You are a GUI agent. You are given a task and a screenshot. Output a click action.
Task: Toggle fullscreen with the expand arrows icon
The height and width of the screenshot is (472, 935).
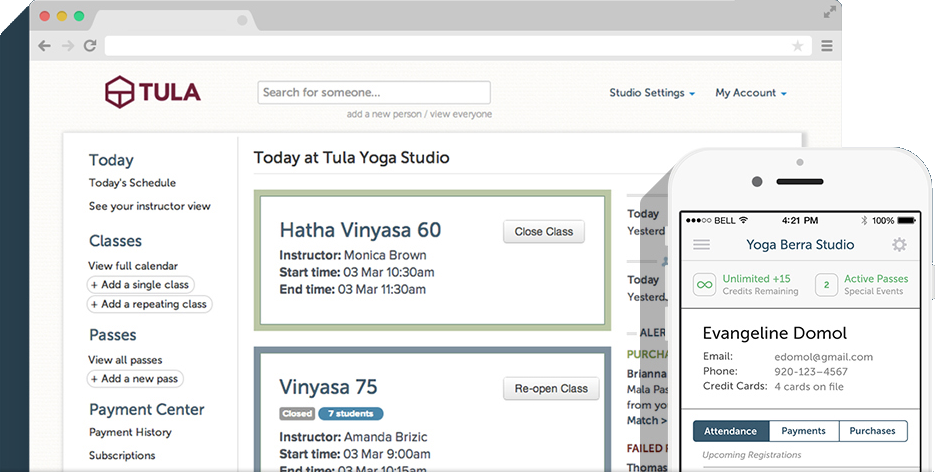click(829, 13)
